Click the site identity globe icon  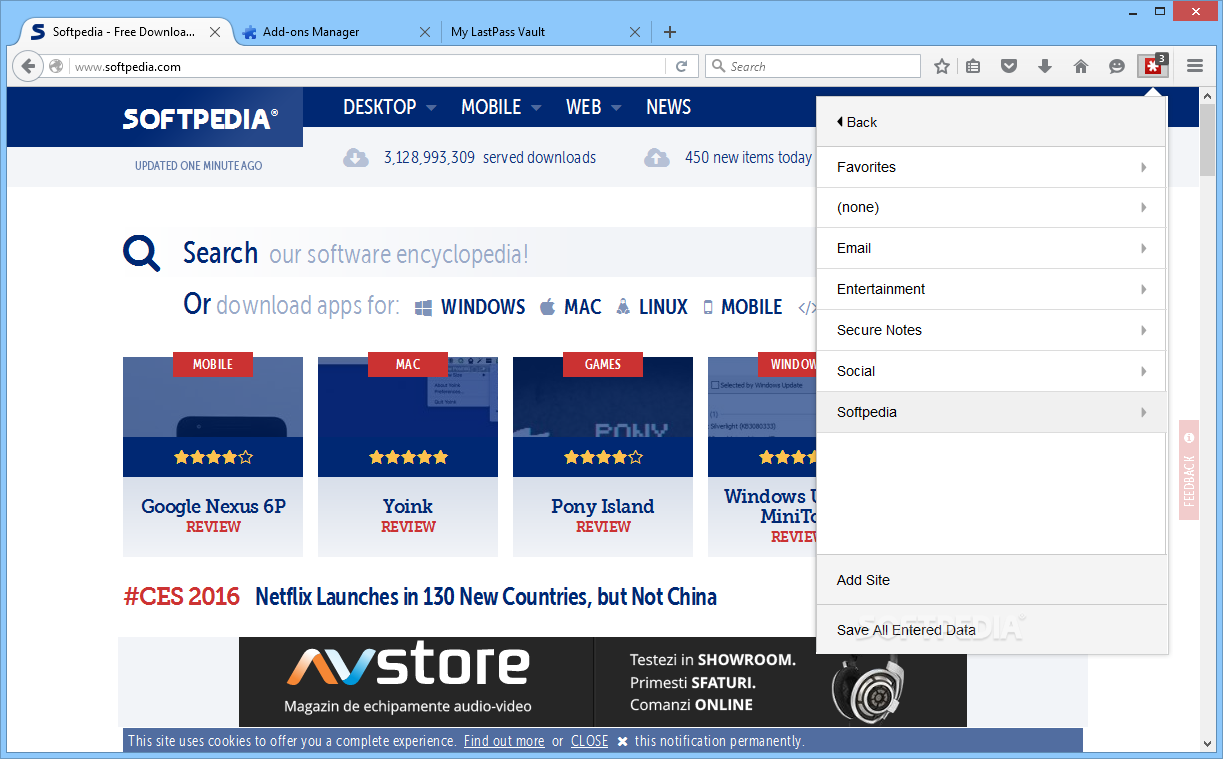[56, 67]
